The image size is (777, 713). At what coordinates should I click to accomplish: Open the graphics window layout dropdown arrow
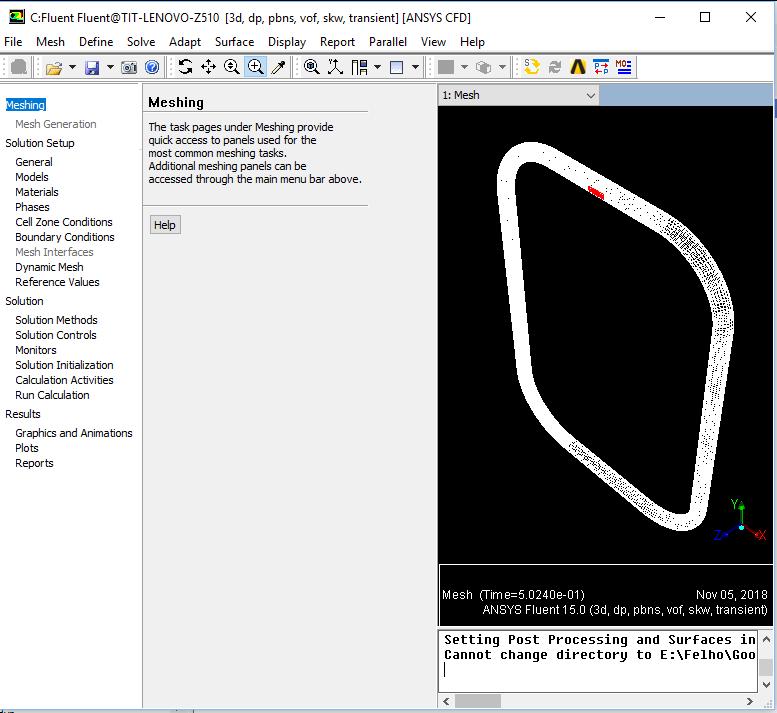coord(415,67)
